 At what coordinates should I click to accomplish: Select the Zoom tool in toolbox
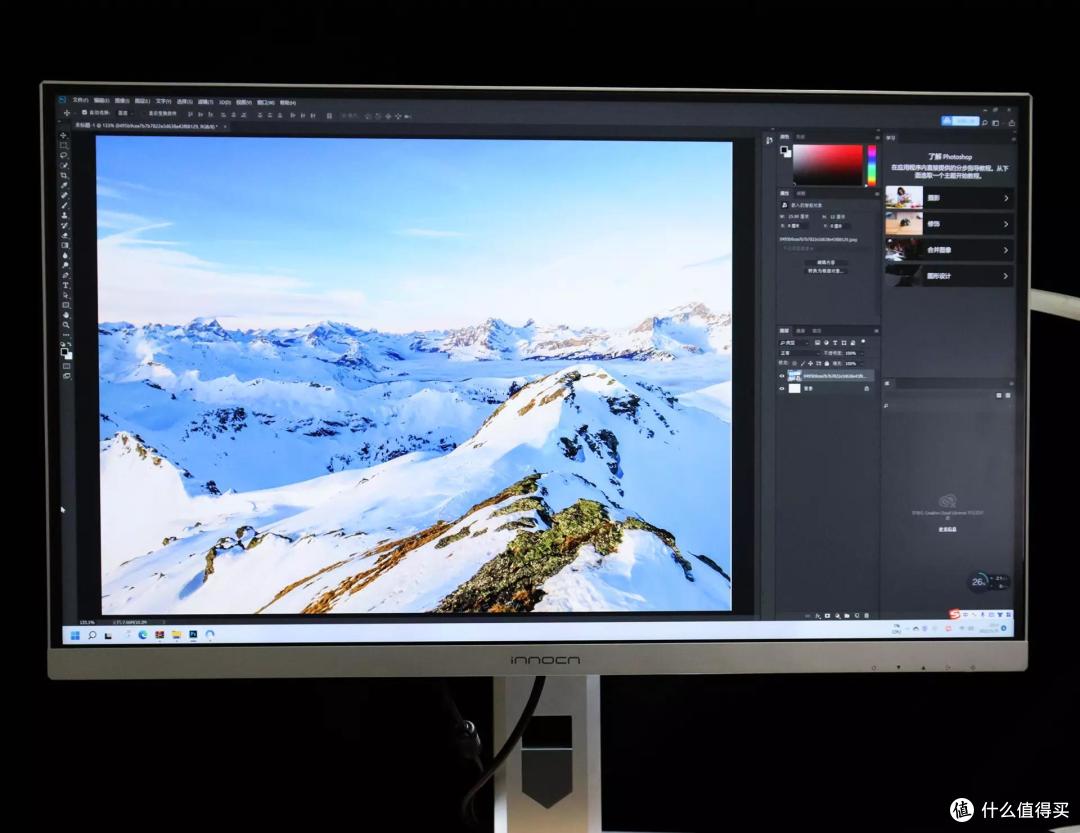point(64,325)
